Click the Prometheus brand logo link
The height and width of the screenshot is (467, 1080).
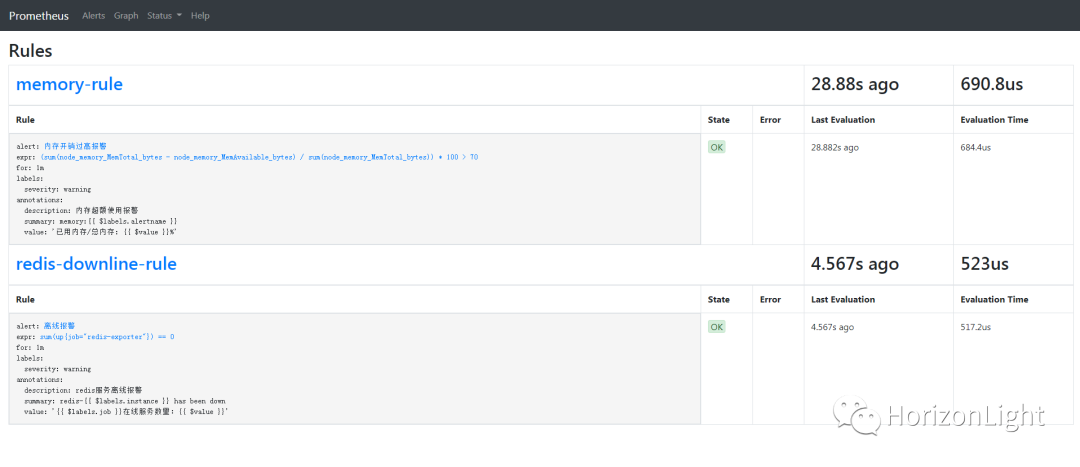(39, 16)
